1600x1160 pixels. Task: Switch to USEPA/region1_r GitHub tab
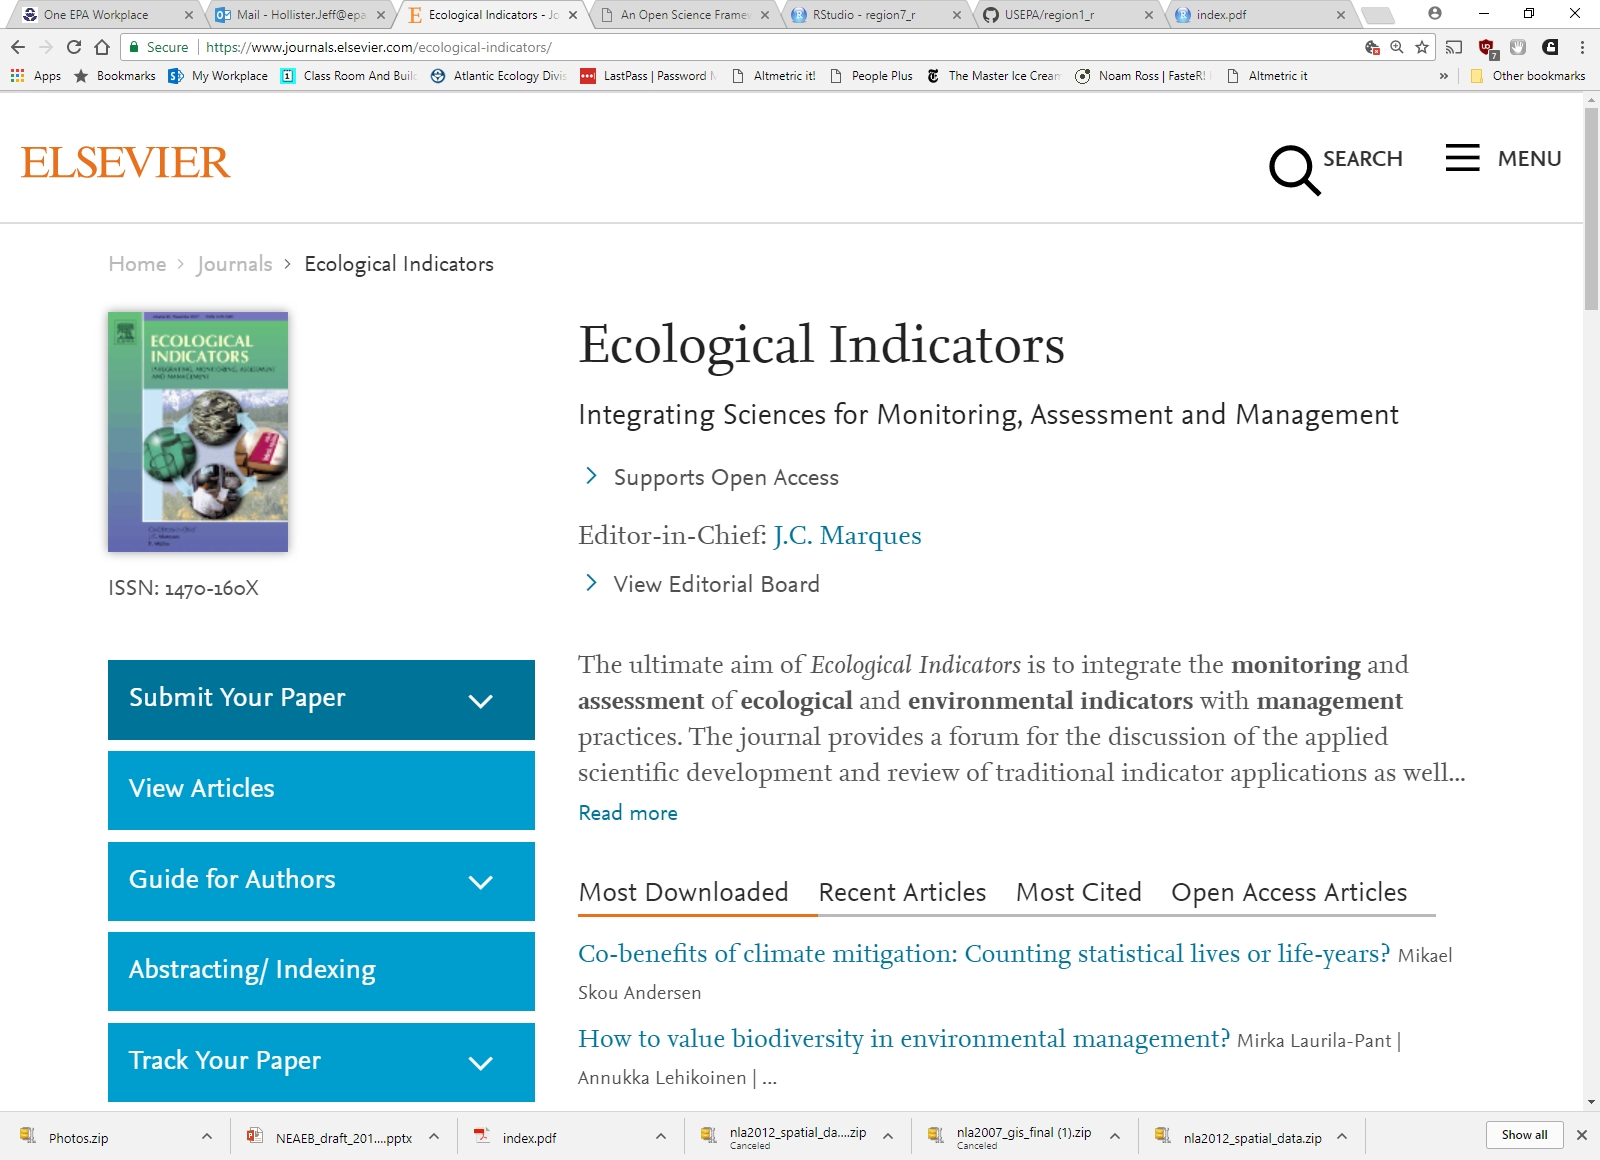click(1067, 15)
